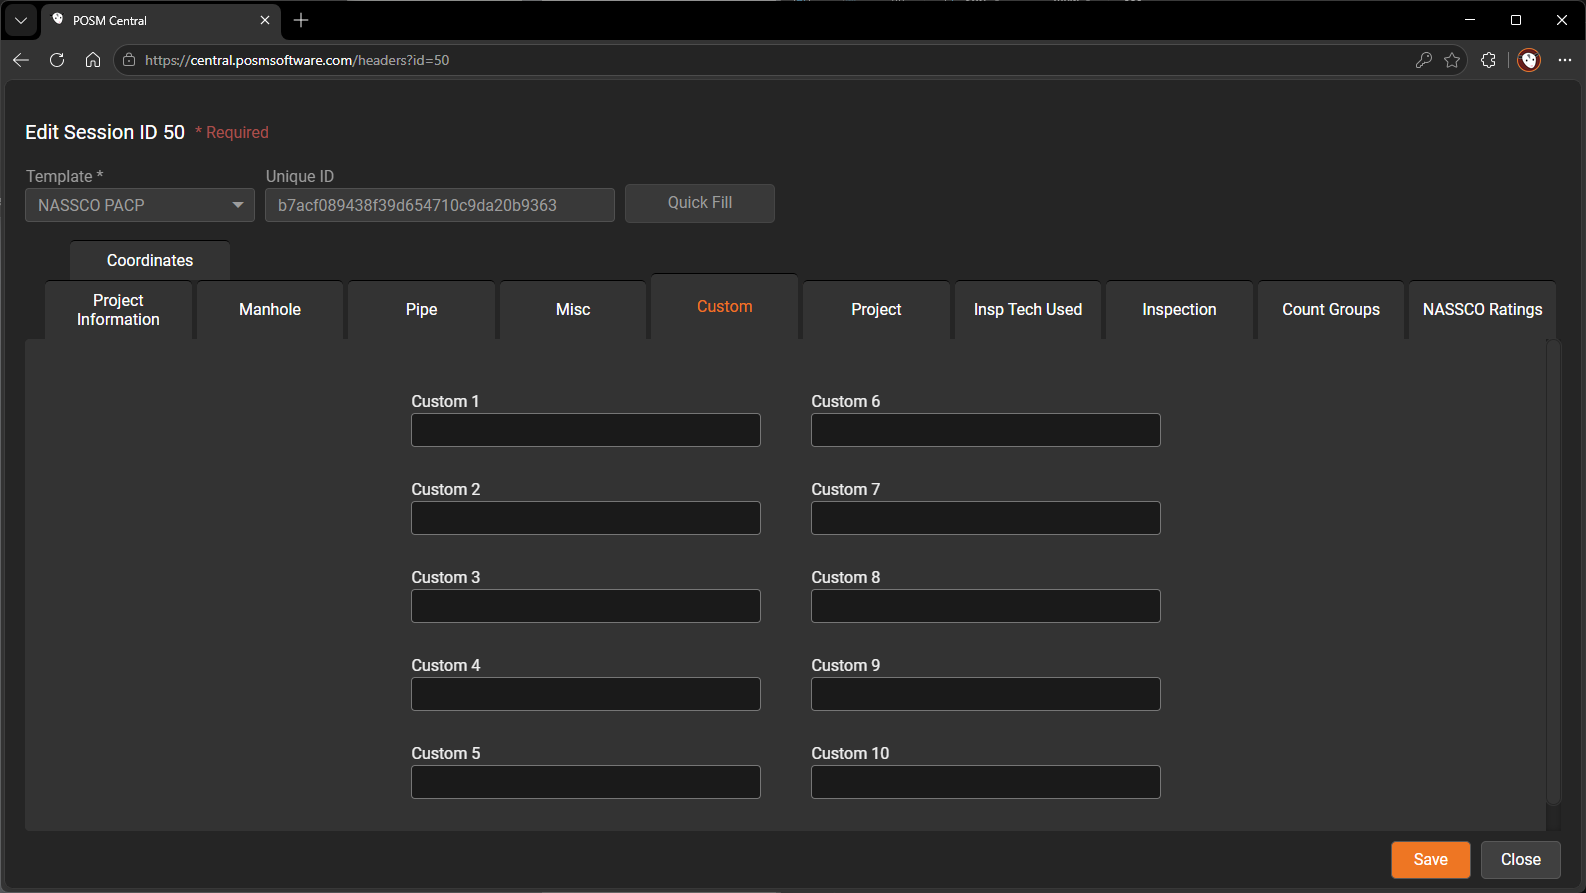The width and height of the screenshot is (1586, 893).
Task: Click the browser address bar URL
Action: pyautogui.click(x=297, y=60)
